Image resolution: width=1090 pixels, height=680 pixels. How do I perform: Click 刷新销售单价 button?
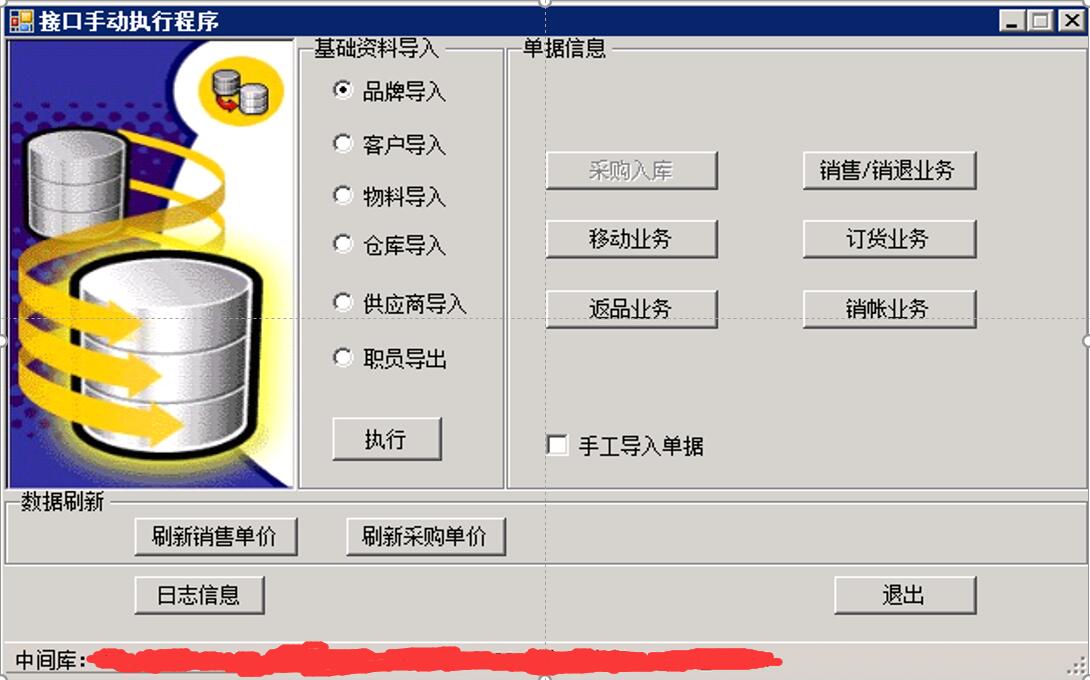click(215, 536)
